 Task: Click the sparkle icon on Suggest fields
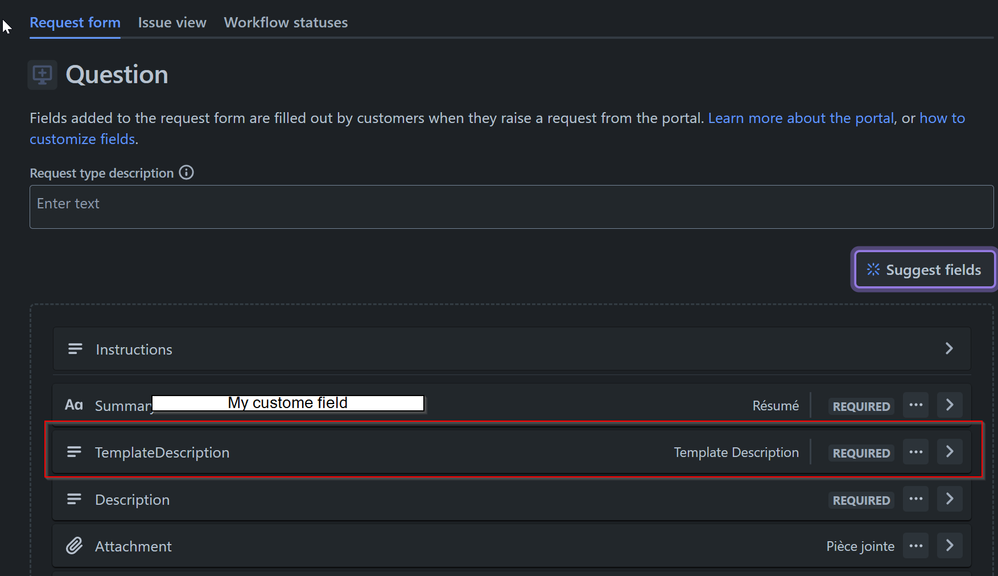(x=872, y=269)
